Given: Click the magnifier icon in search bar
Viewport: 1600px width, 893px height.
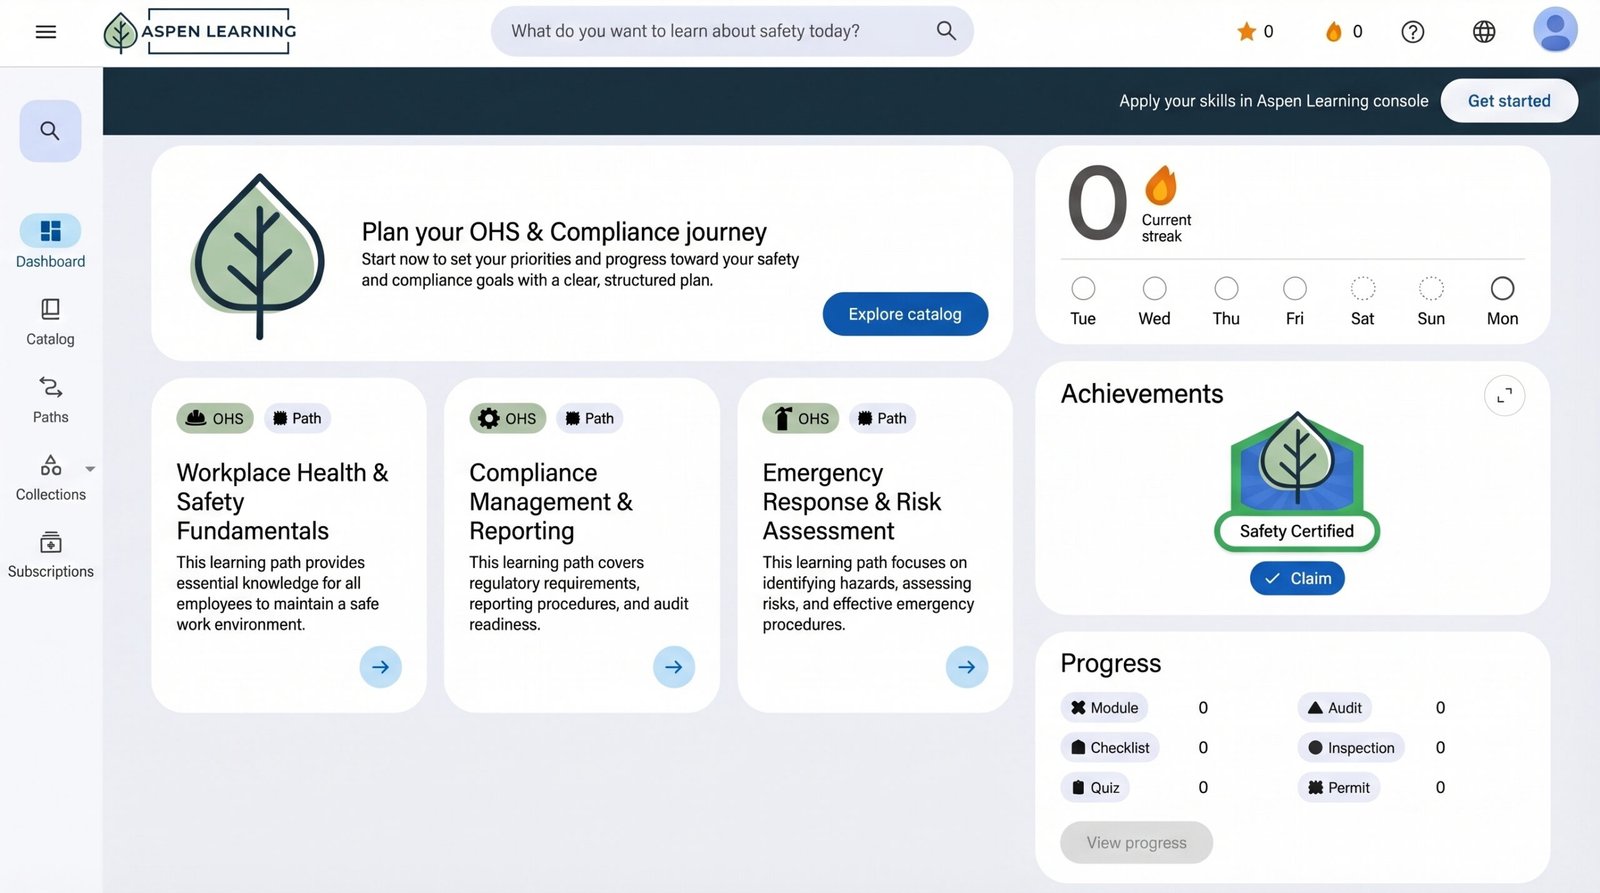Looking at the screenshot, I should coord(946,31).
